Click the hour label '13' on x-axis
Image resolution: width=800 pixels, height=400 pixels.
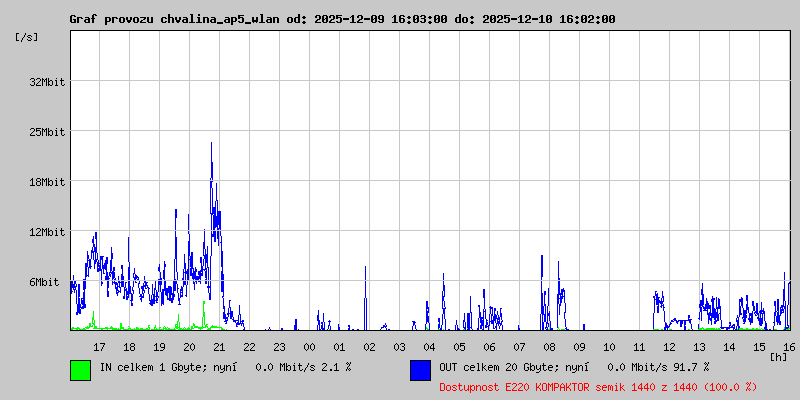tap(699, 347)
